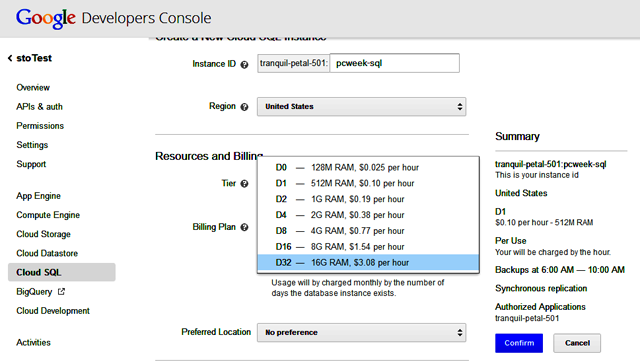Select tier D32 16G RAM
This screenshot has width=640, height=364.
368,263
